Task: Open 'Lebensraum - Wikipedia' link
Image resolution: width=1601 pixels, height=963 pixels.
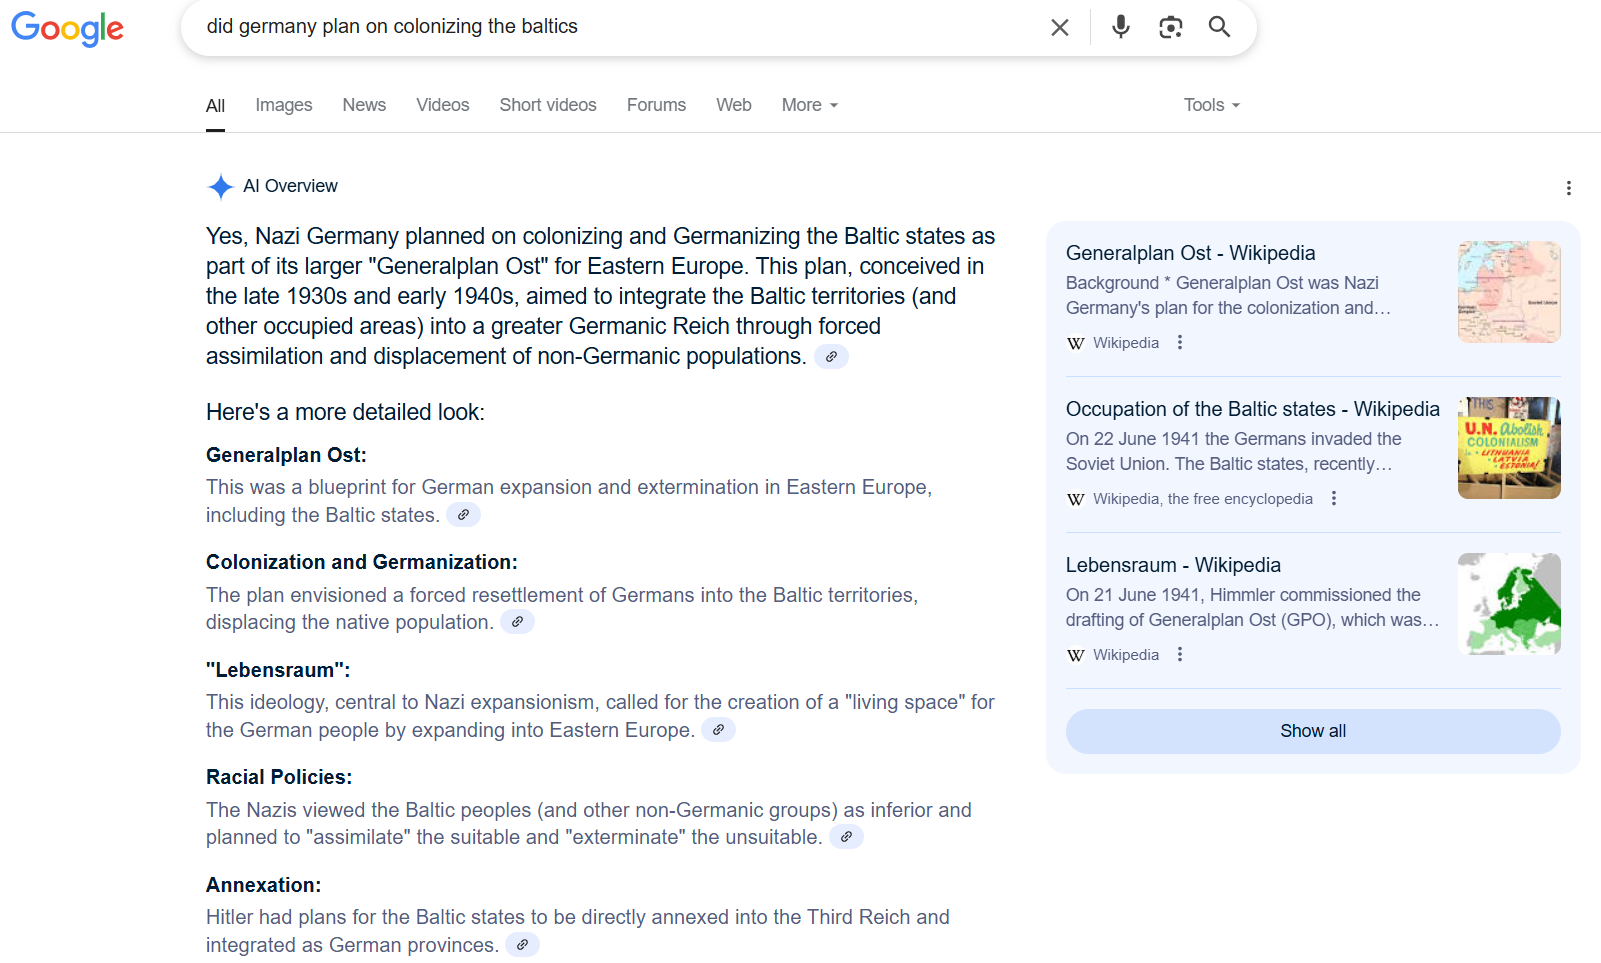Action: [x=1173, y=565]
